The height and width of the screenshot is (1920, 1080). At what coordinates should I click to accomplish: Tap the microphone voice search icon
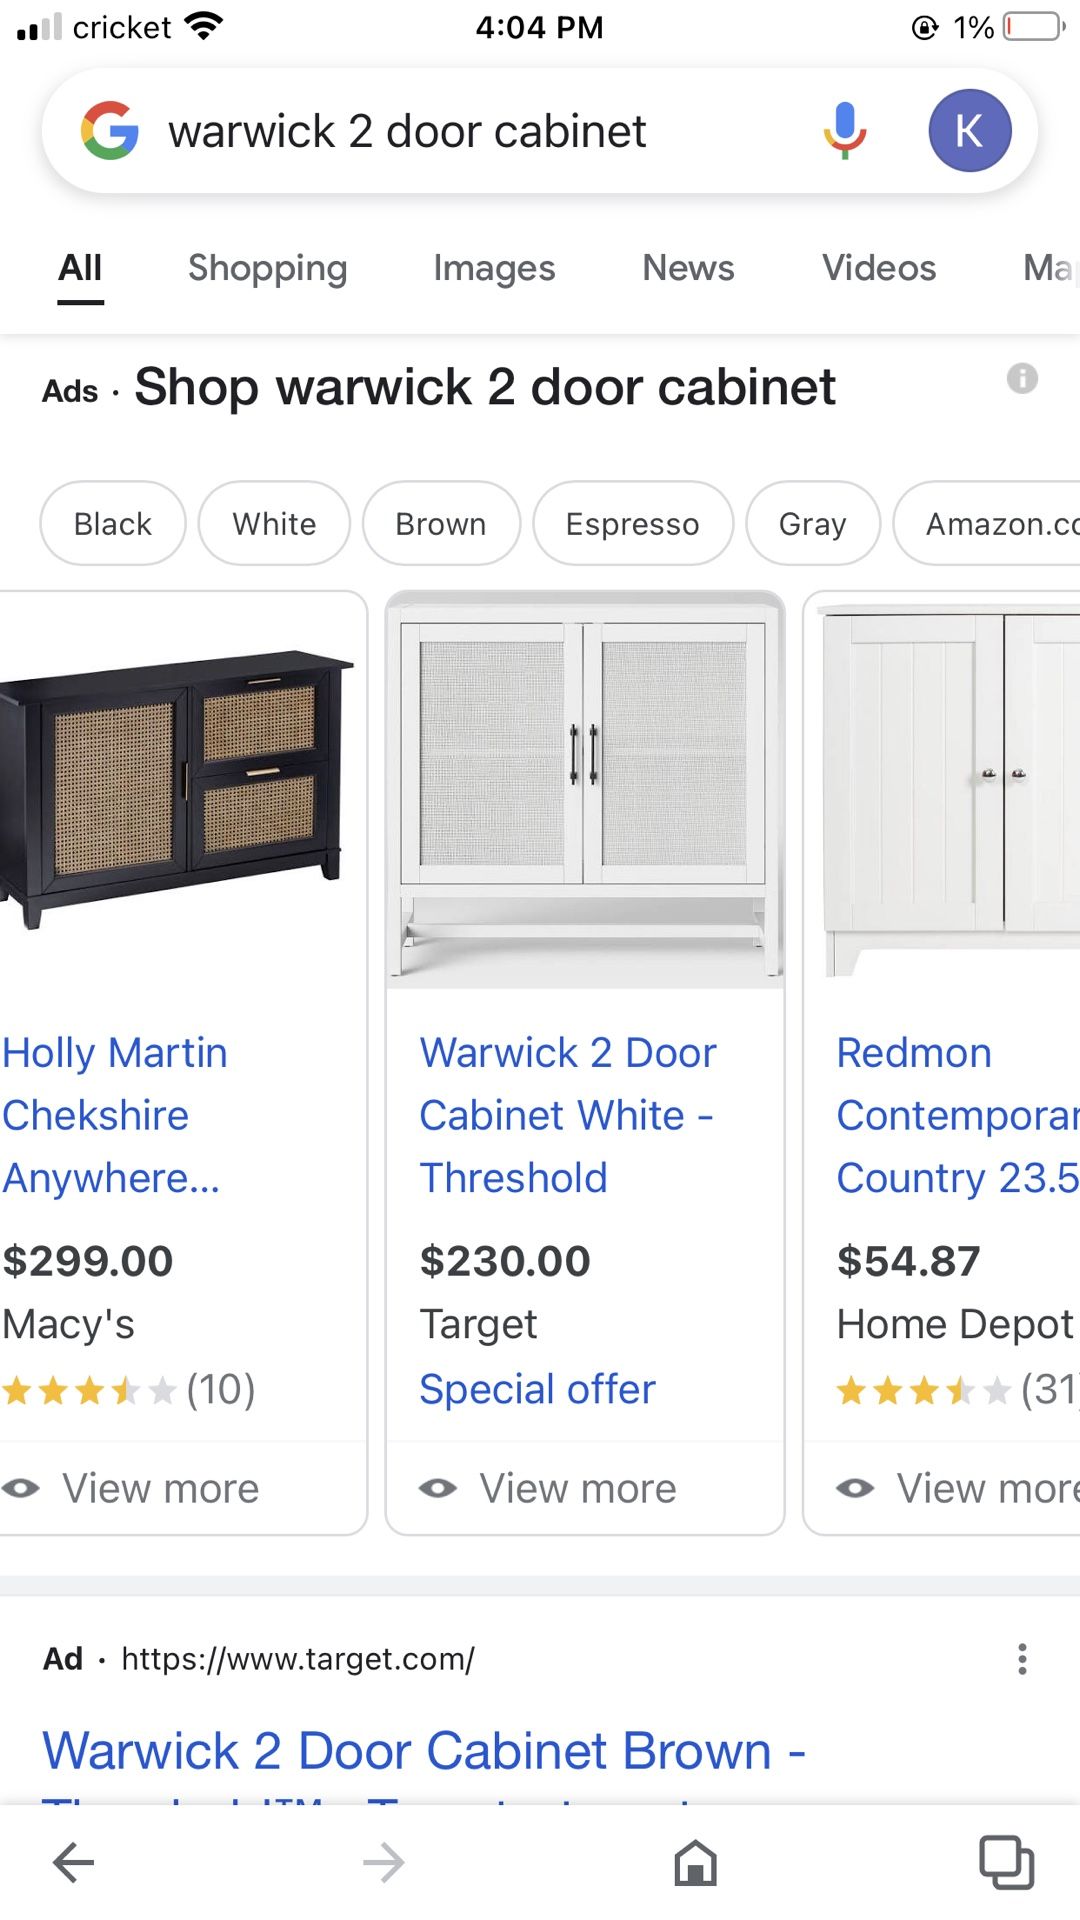click(x=845, y=131)
